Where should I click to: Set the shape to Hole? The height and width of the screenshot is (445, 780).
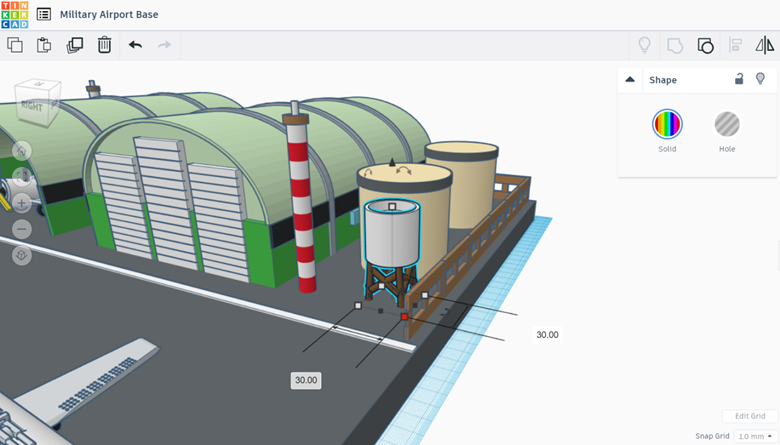727,124
